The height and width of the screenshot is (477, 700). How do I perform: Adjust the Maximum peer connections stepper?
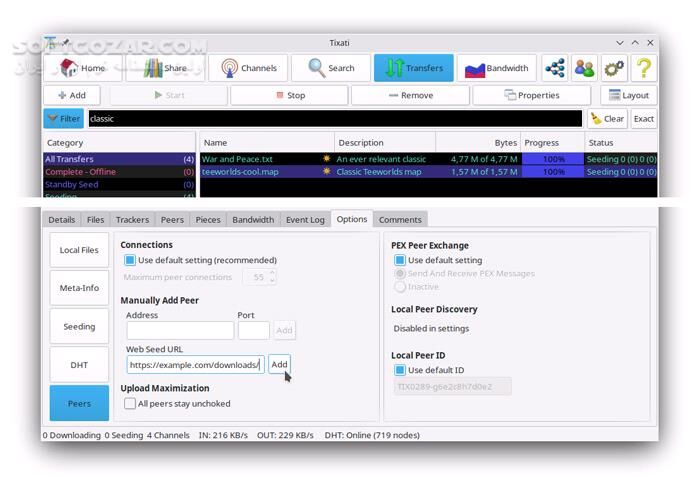tap(272, 277)
